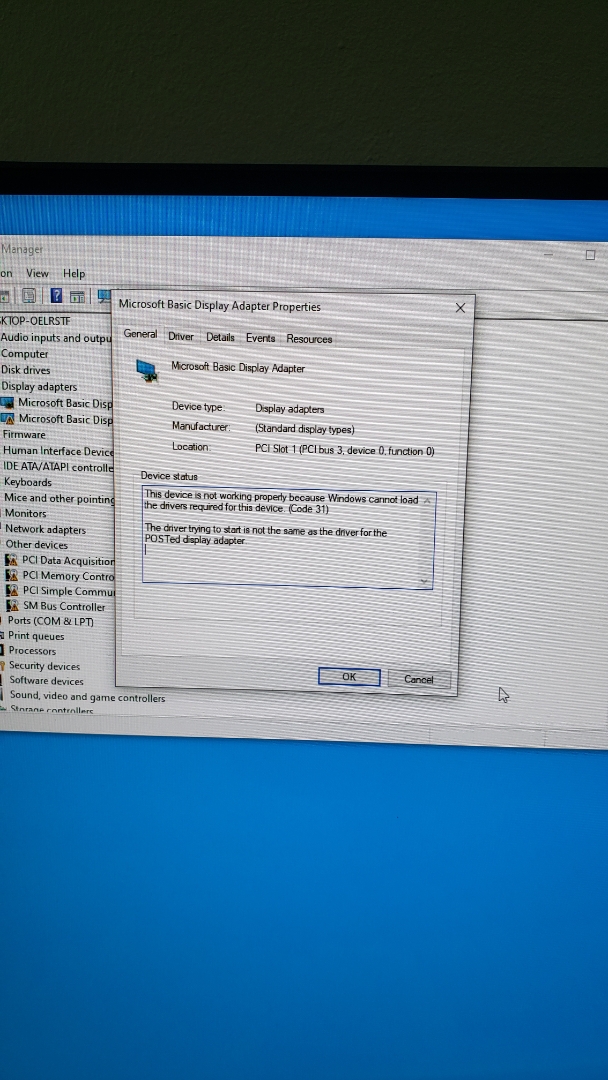Open the Resources tab
Image resolution: width=608 pixels, height=1080 pixels.
pyautogui.click(x=309, y=339)
